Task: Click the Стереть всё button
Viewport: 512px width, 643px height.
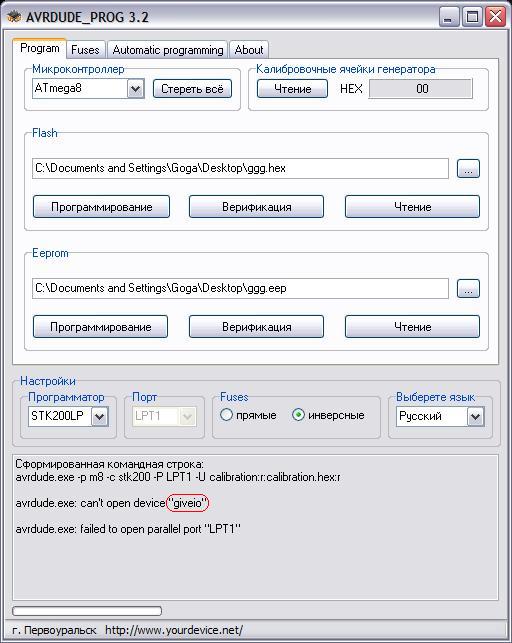Action: point(192,89)
